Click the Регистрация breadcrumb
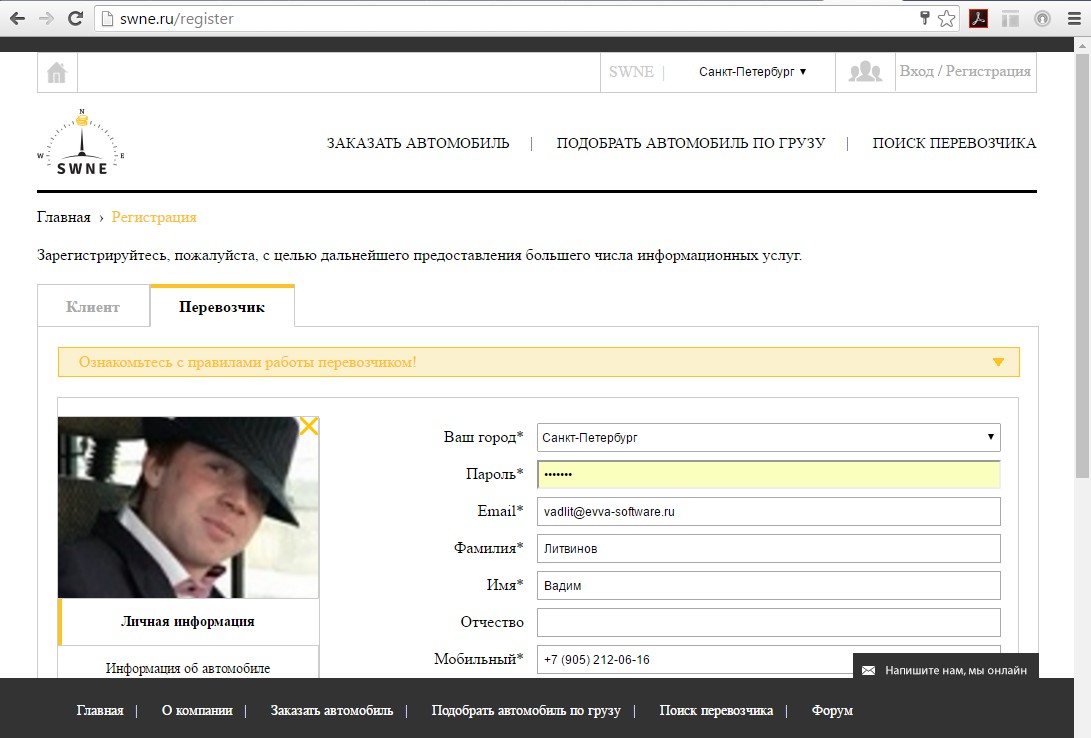 tap(154, 218)
